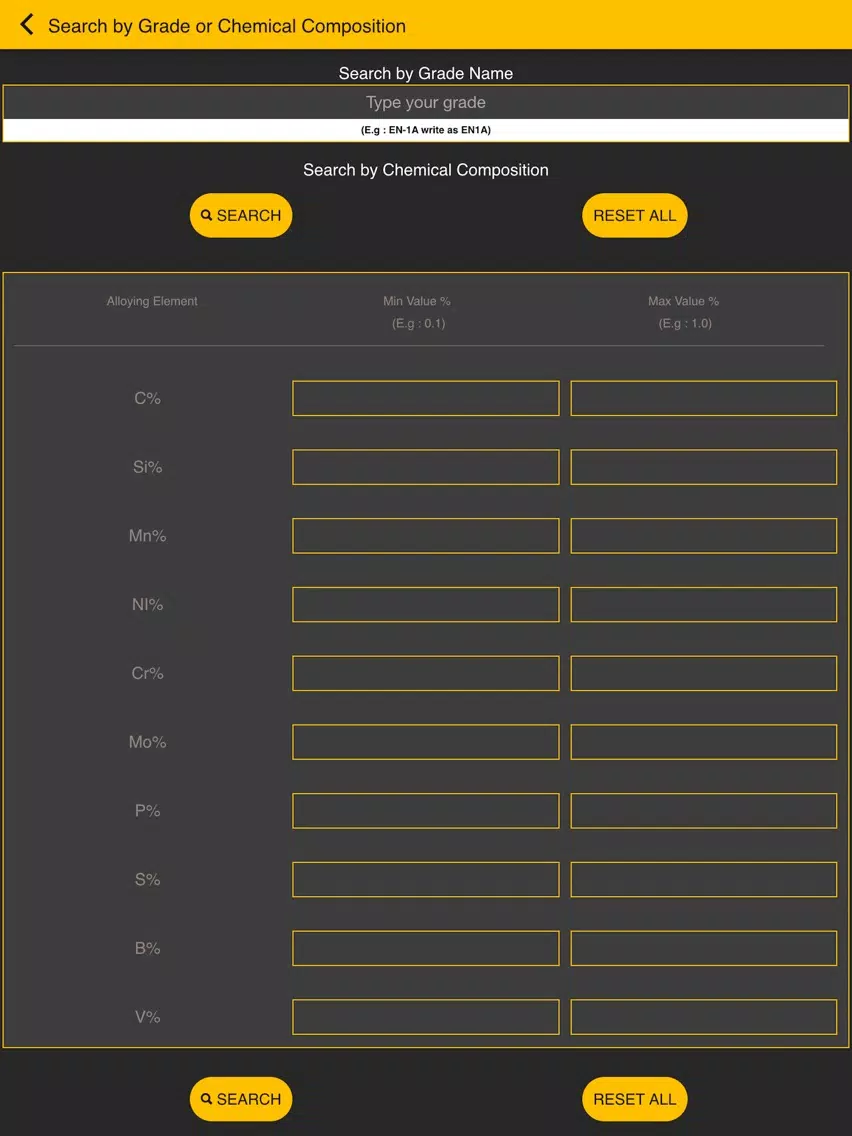Select the V% maximum value field

point(703,1017)
